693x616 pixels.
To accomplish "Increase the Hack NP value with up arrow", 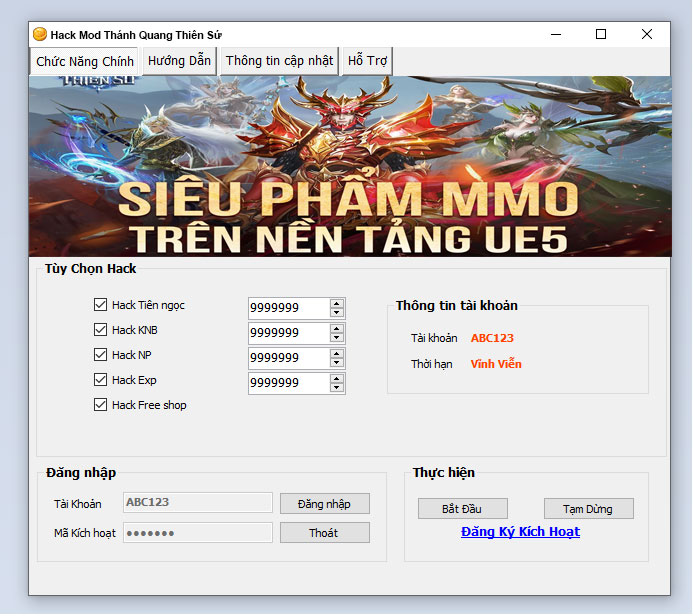I will (x=336, y=354).
